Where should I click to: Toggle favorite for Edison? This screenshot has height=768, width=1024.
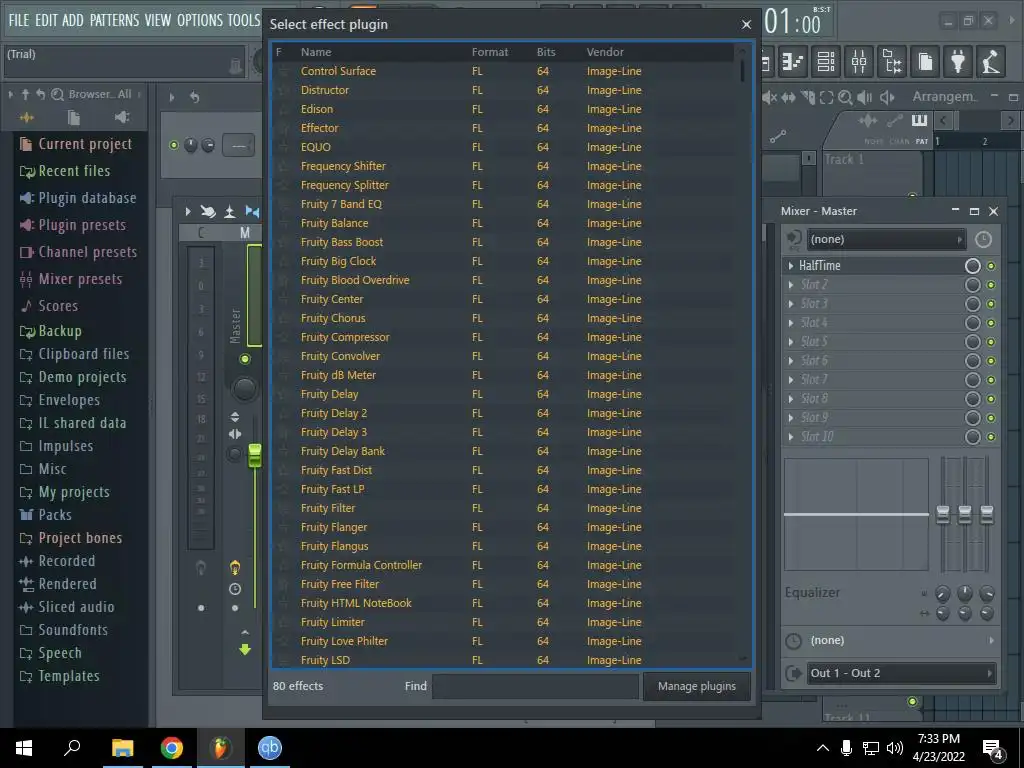tap(283, 109)
